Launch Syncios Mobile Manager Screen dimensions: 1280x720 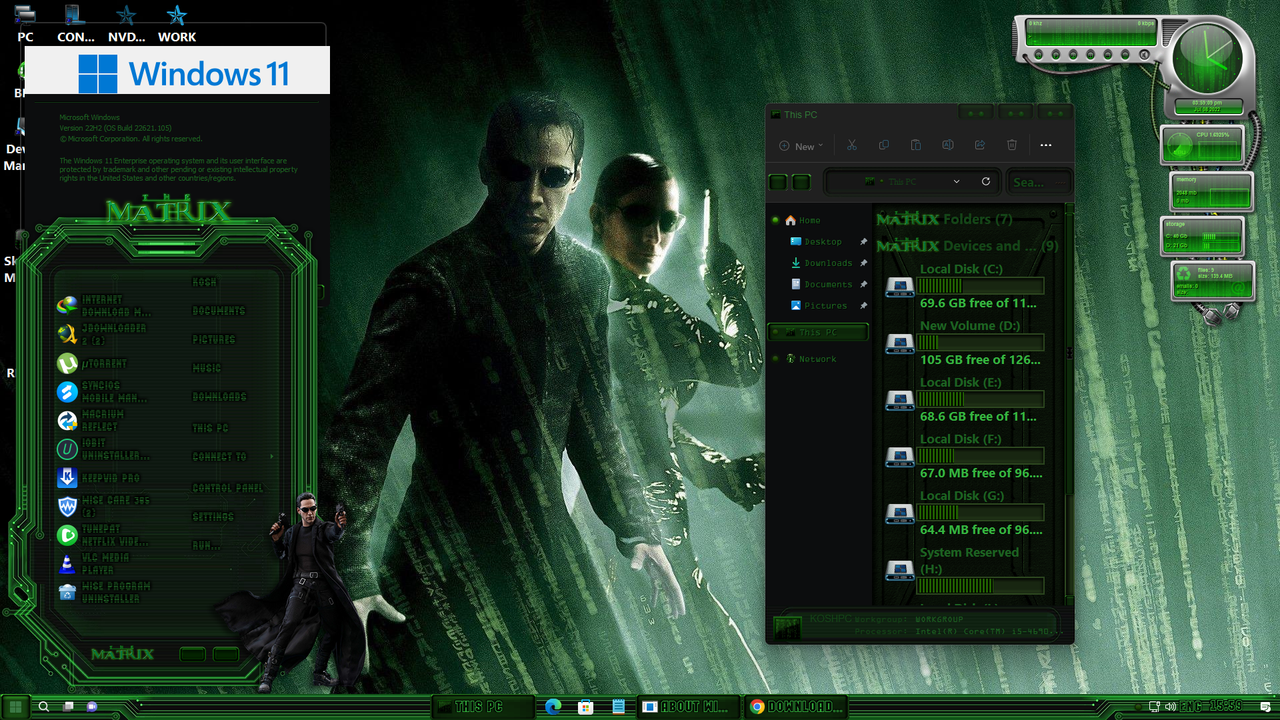103,392
